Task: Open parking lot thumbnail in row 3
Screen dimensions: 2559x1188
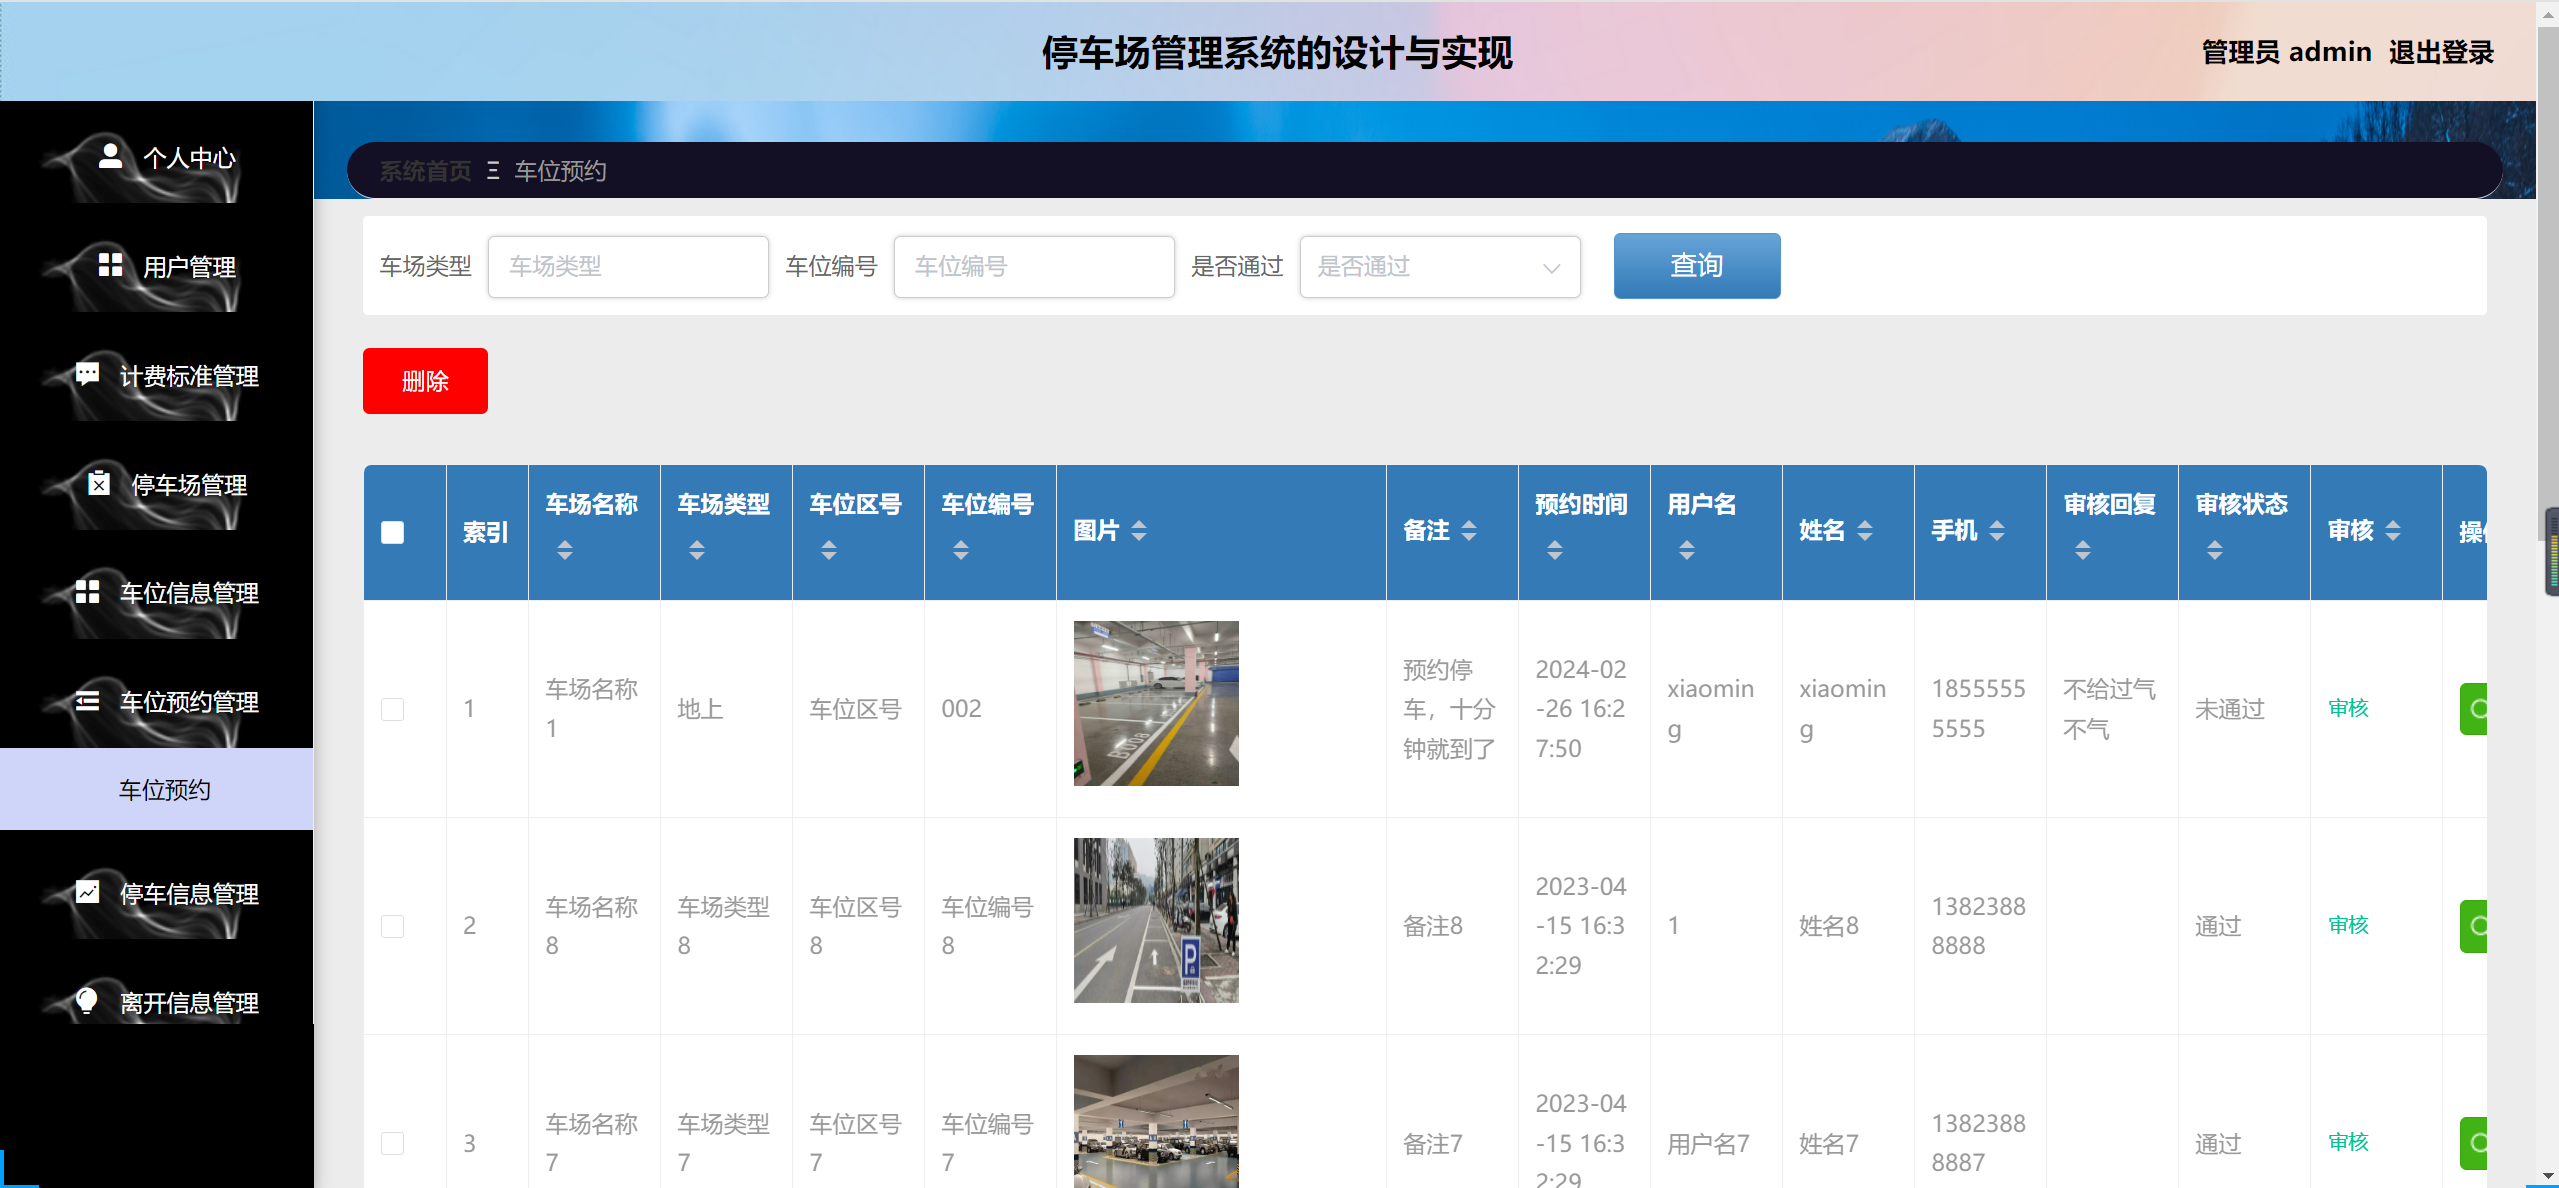Action: coord(1156,1121)
